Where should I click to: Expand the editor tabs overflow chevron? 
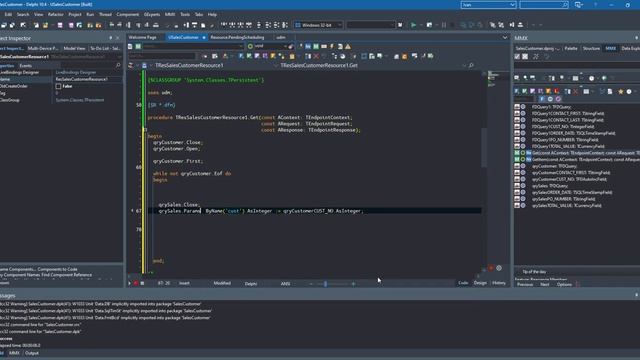pos(505,38)
